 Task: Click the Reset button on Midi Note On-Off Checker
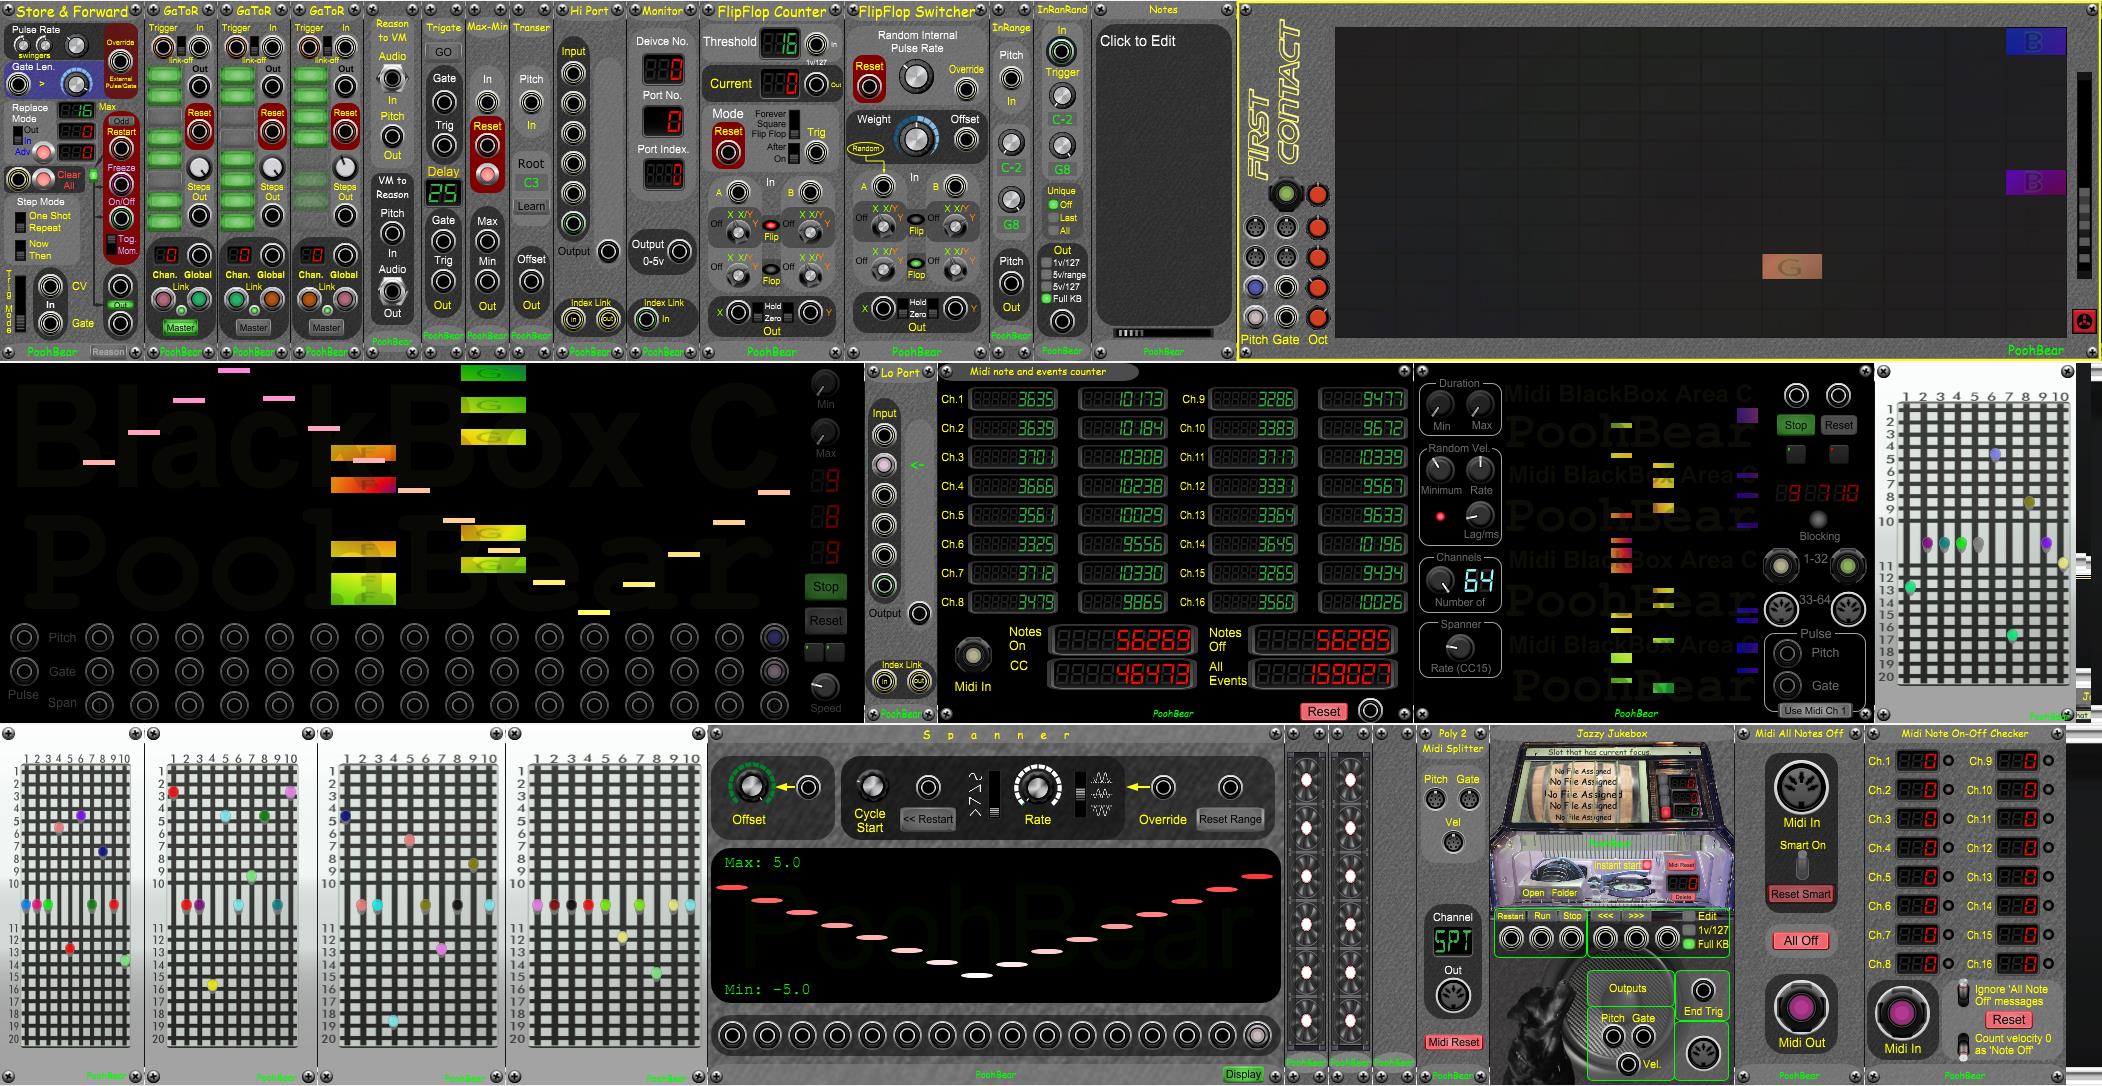click(x=2008, y=1020)
